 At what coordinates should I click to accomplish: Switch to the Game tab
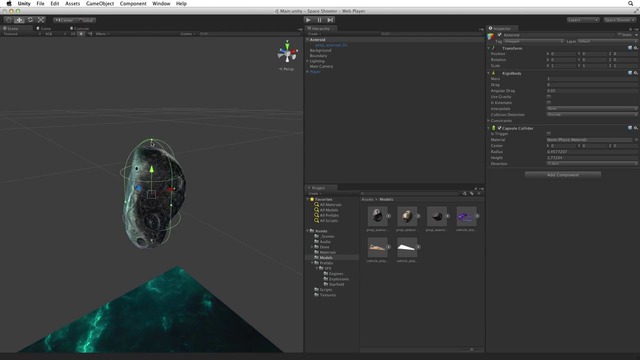coord(44,29)
